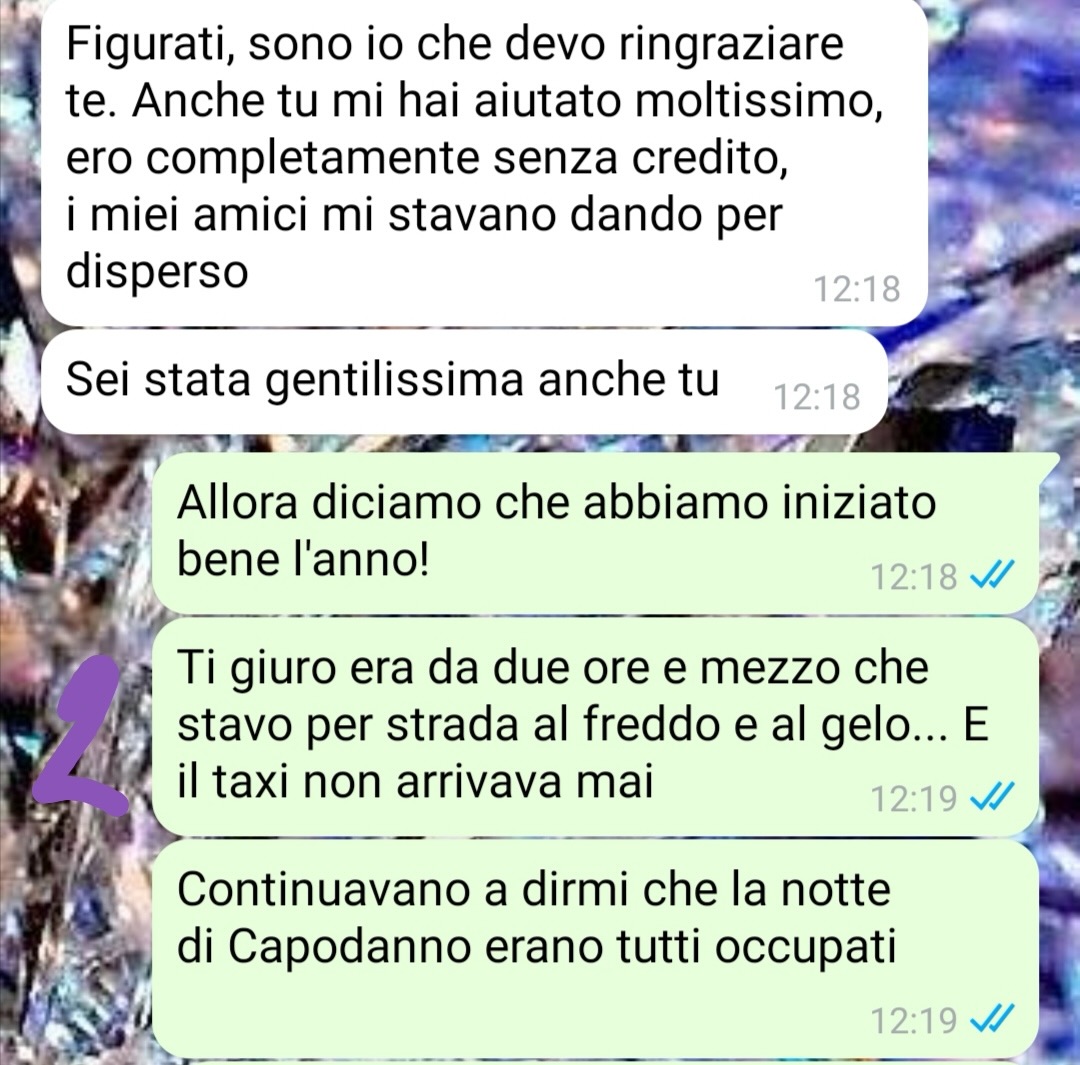
Task: Click the text "ero completamente senza credito"
Action: 426,161
